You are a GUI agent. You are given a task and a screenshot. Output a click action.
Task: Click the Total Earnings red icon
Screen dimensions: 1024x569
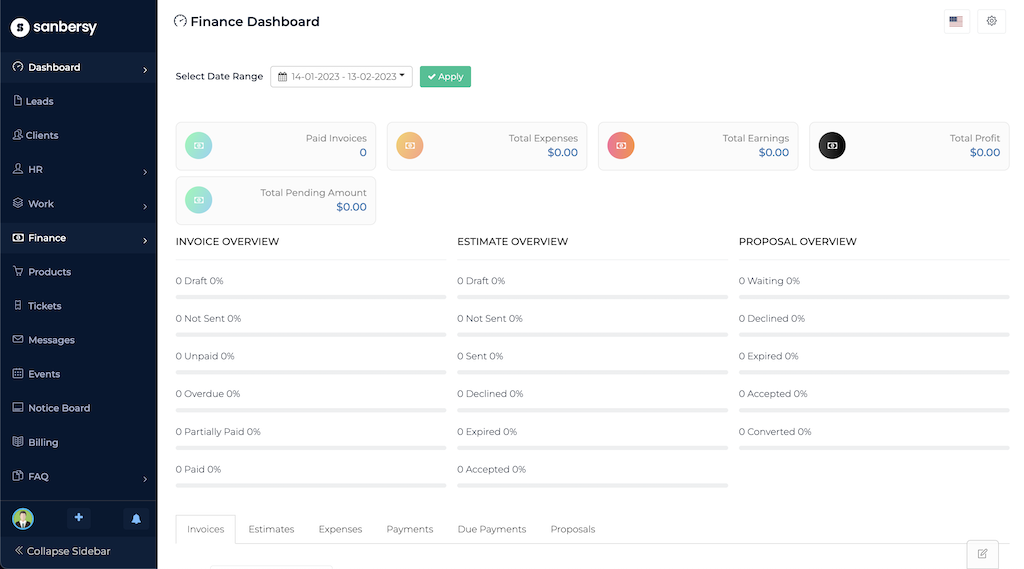[621, 146]
